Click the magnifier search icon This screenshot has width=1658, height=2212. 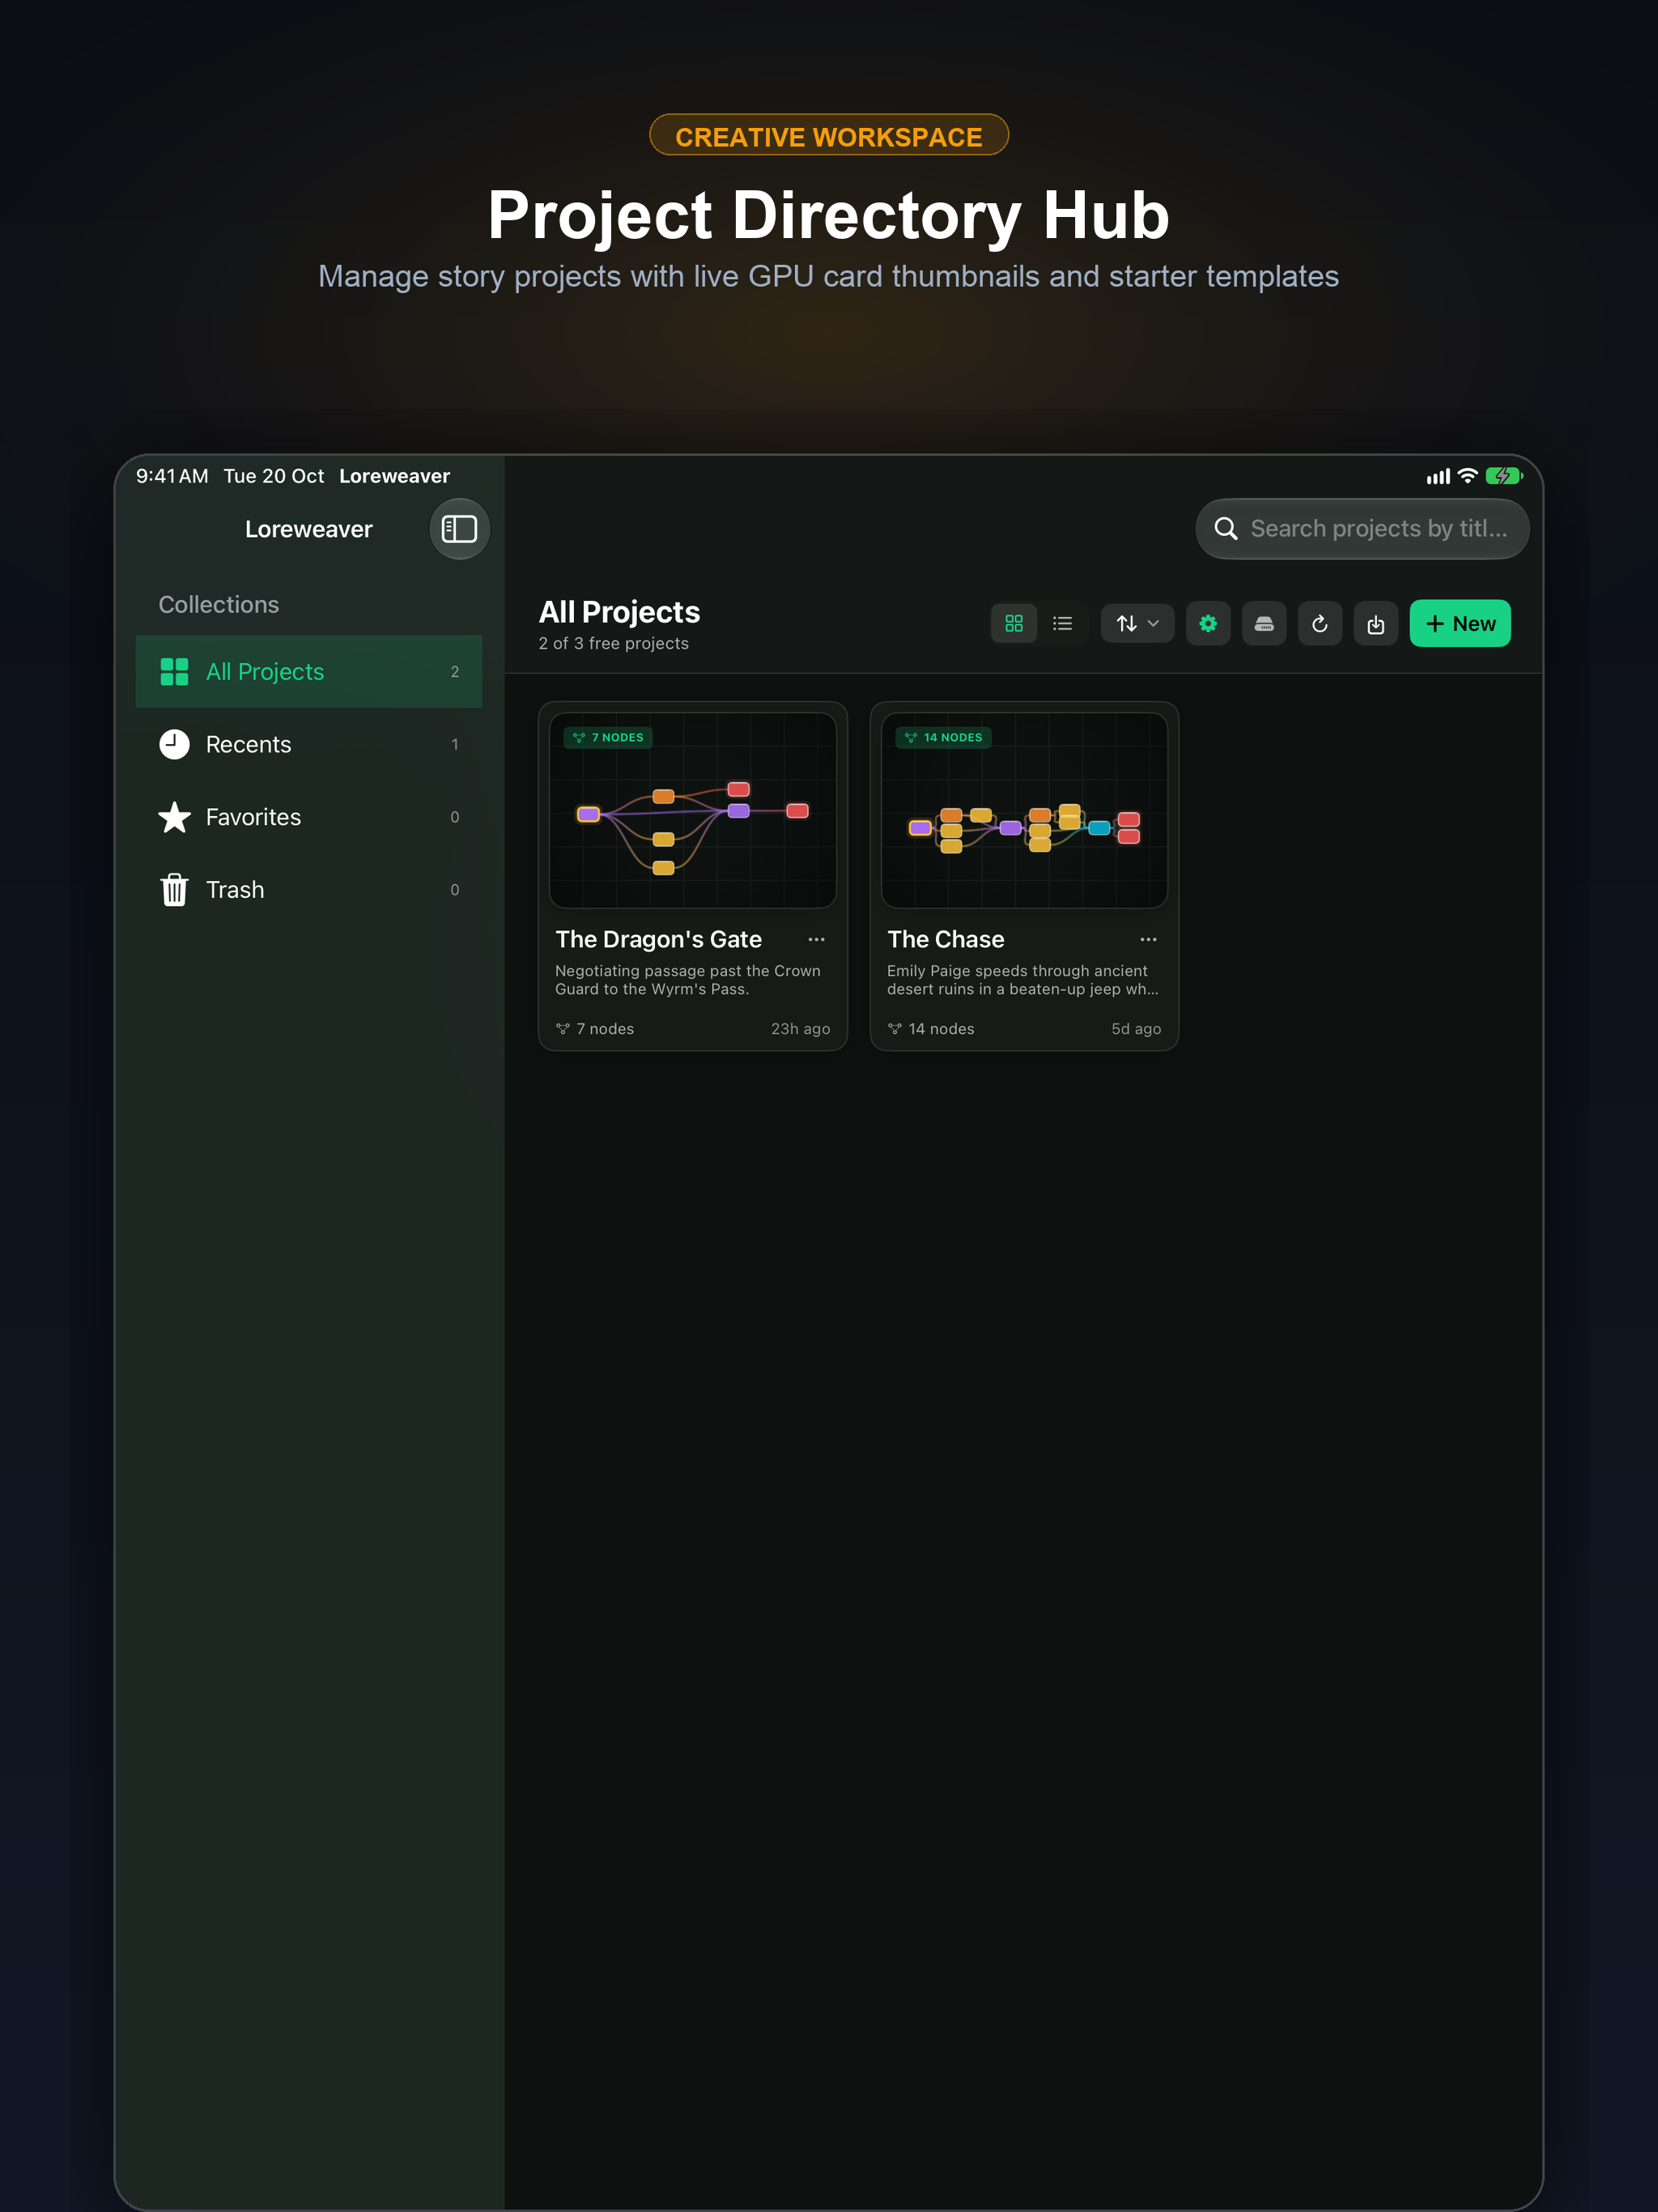point(1225,529)
